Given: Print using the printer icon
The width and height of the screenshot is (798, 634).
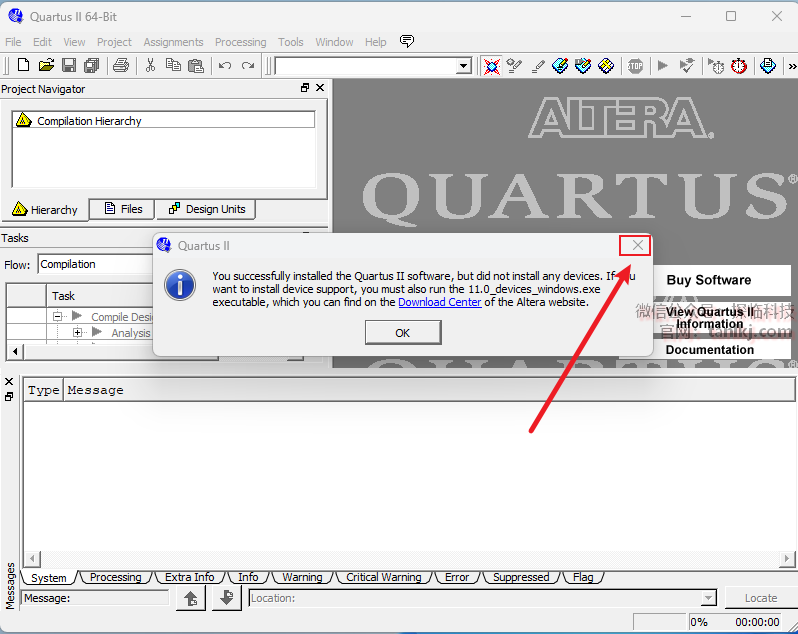Looking at the screenshot, I should pos(121,66).
